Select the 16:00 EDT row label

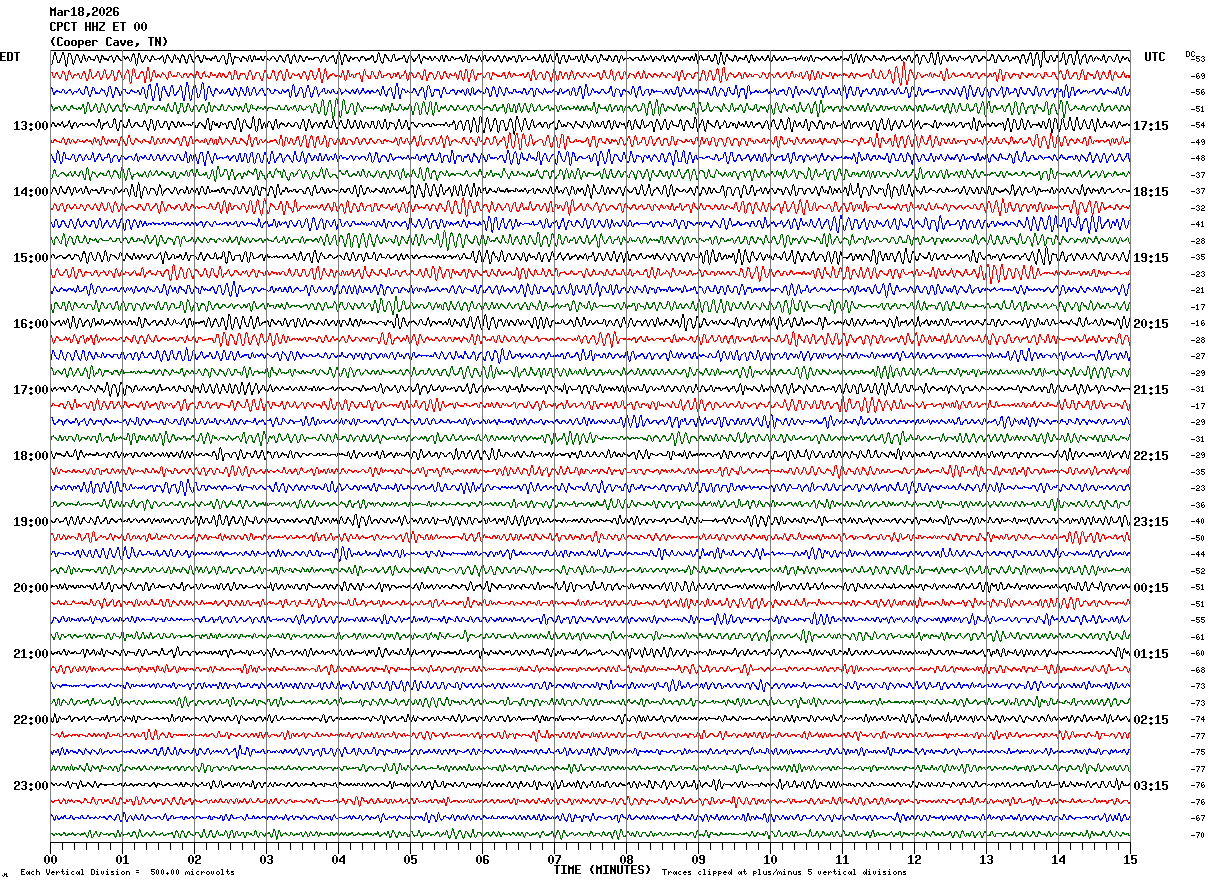coord(30,324)
